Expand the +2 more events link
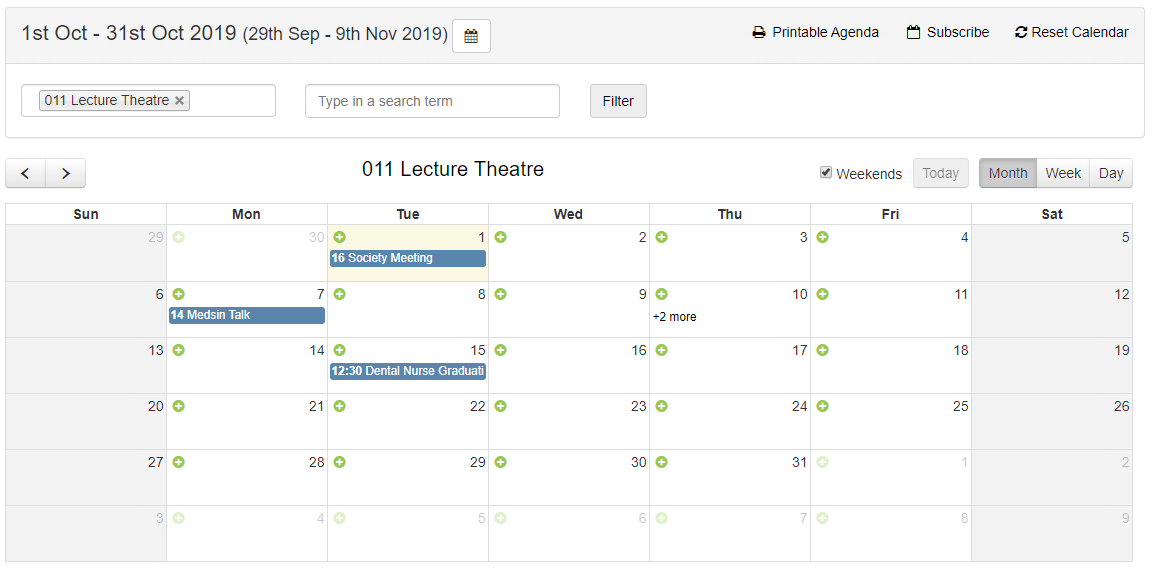Viewport: 1152px width, 568px height. click(x=674, y=317)
